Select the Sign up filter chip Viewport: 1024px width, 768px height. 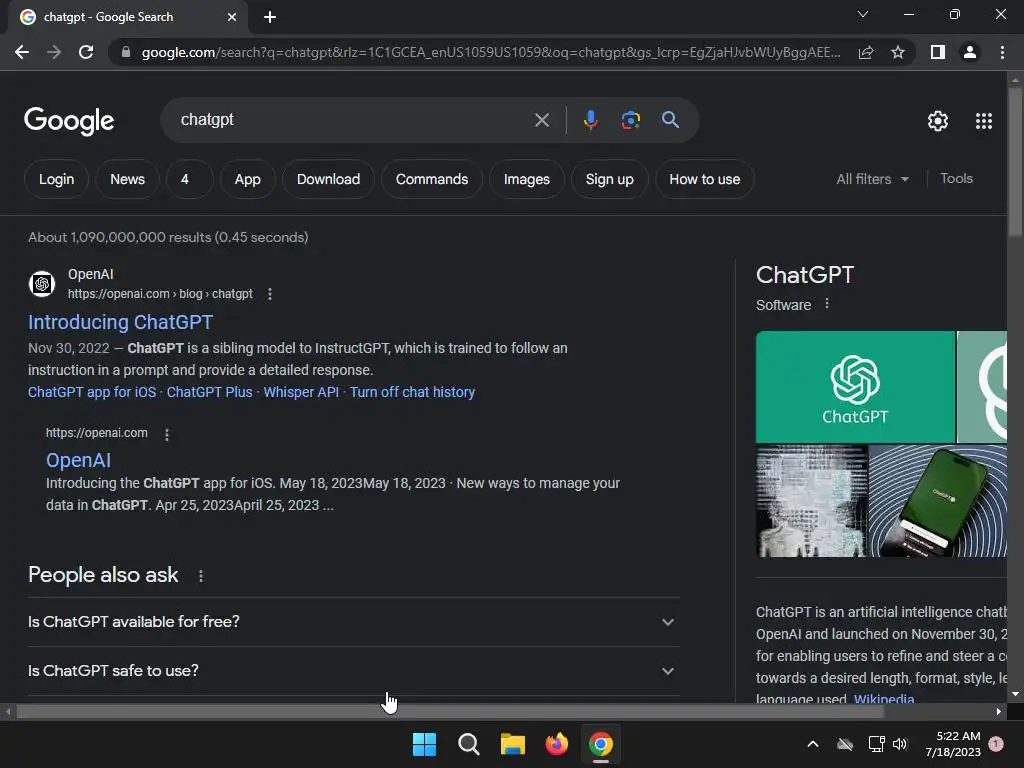tap(609, 179)
